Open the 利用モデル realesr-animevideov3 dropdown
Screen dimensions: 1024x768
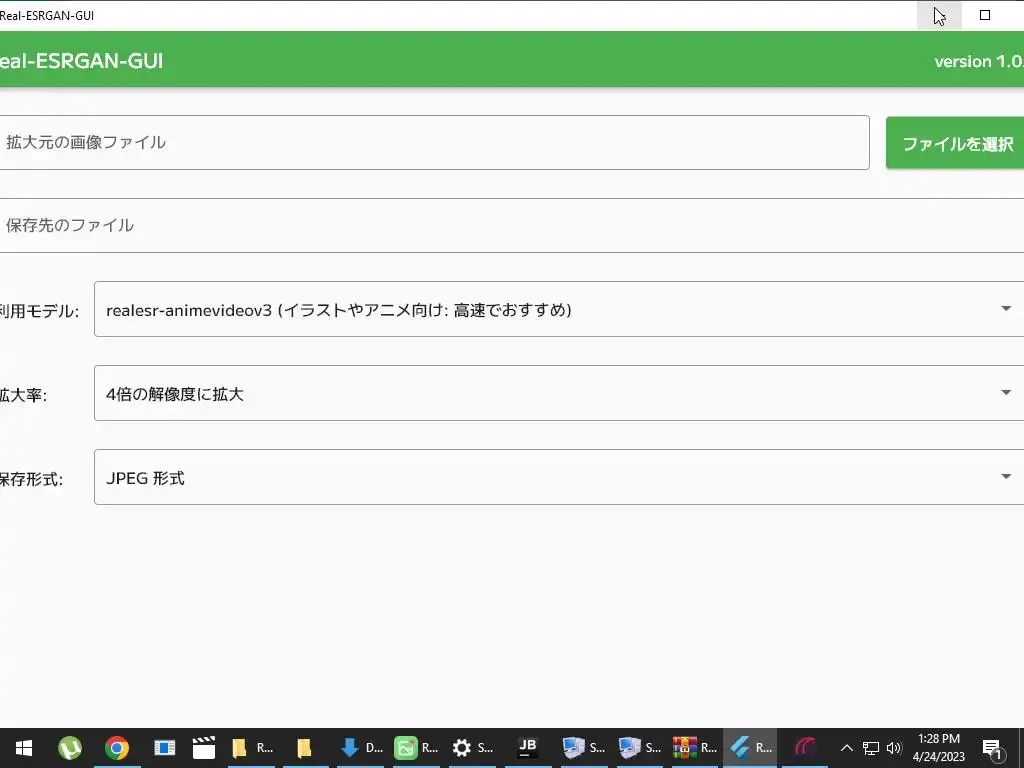559,310
